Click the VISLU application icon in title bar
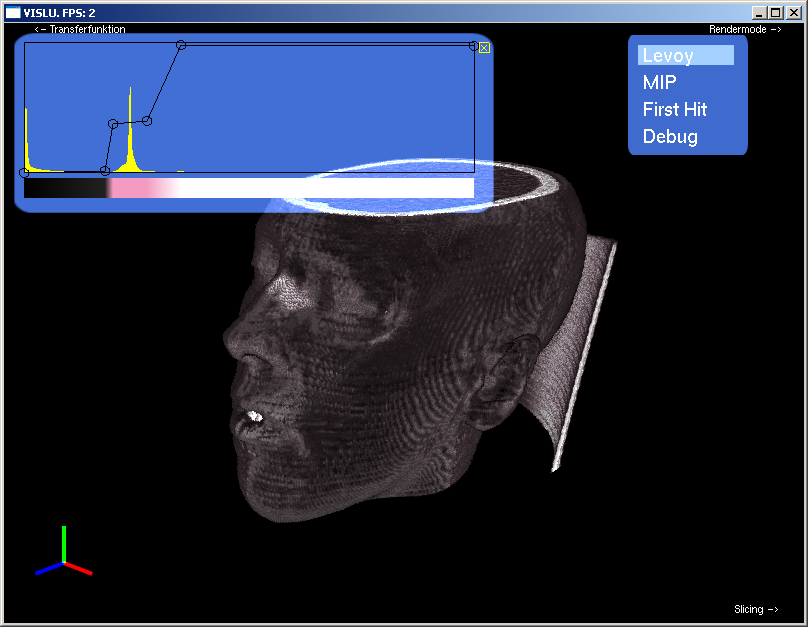808x627 pixels. (13, 12)
